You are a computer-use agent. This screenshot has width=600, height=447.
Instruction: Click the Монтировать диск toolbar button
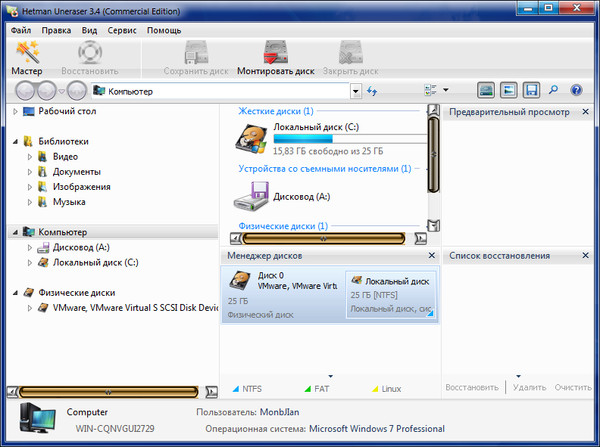click(275, 59)
